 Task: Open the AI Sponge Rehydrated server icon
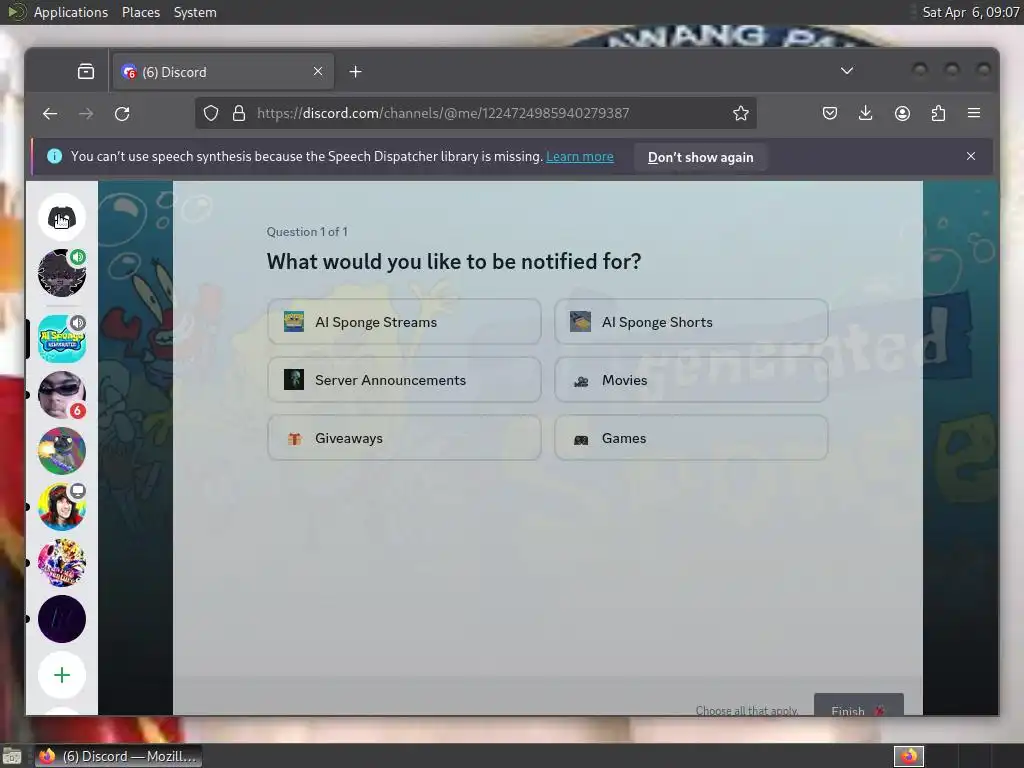pos(61,338)
